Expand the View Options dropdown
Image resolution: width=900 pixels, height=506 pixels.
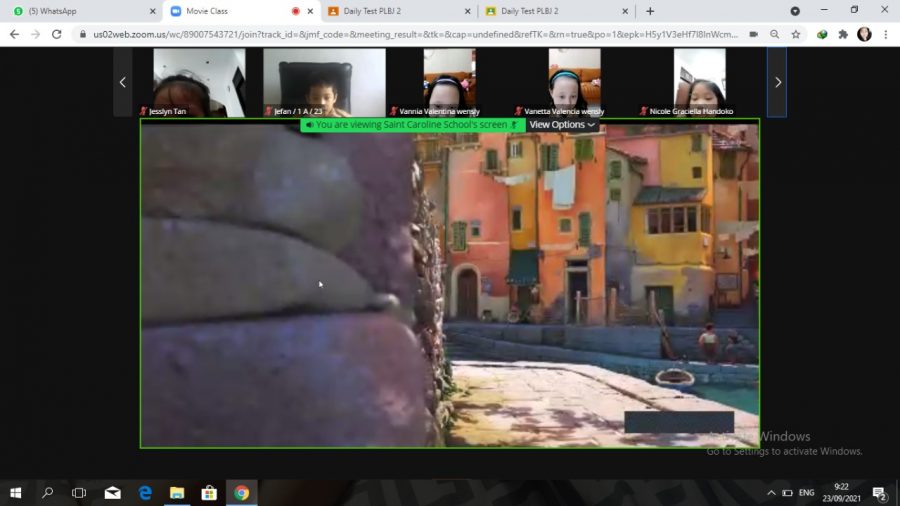click(x=563, y=125)
